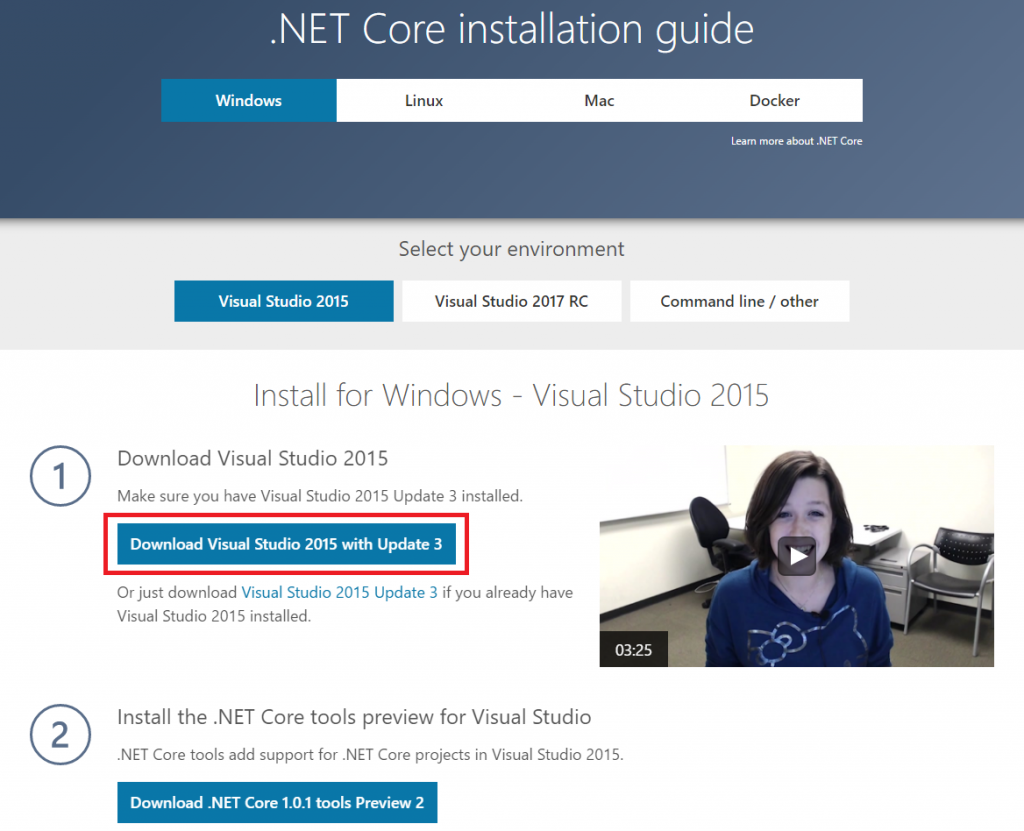
Task: Click the Select your environment heading
Action: 511,249
